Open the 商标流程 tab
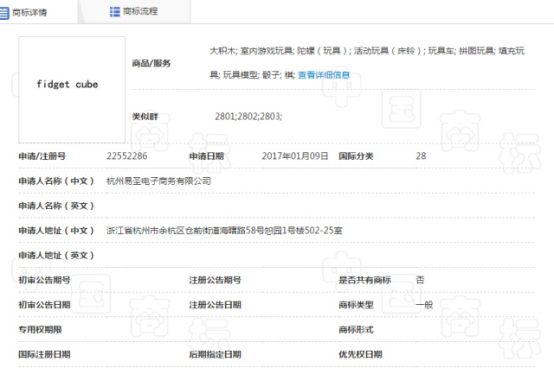The width and height of the screenshot is (554, 369). click(134, 12)
